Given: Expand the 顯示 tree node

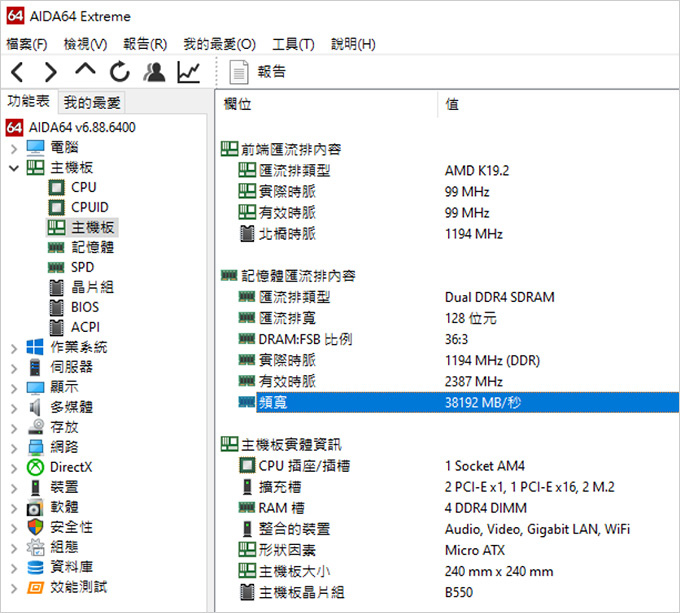Looking at the screenshot, I should (14, 388).
